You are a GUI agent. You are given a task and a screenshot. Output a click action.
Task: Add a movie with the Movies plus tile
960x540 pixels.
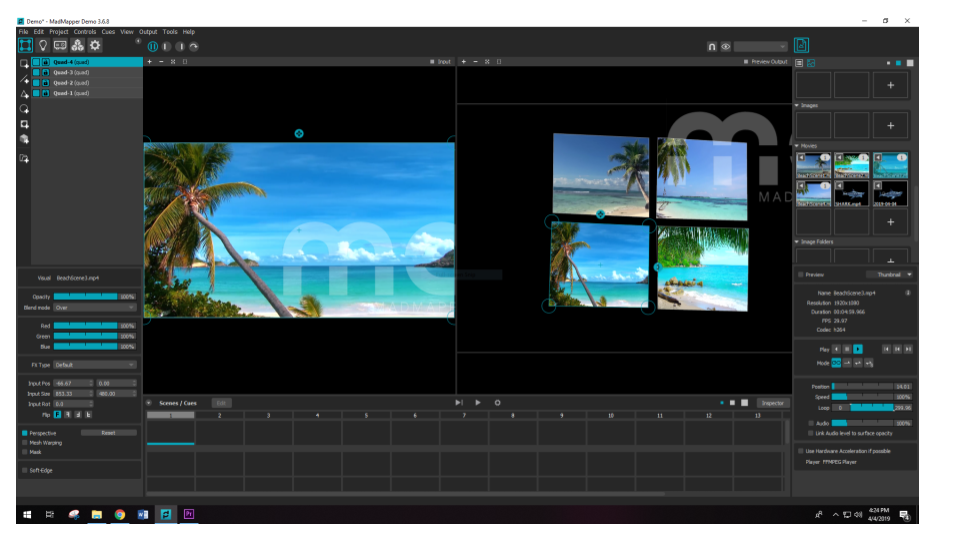pos(890,222)
